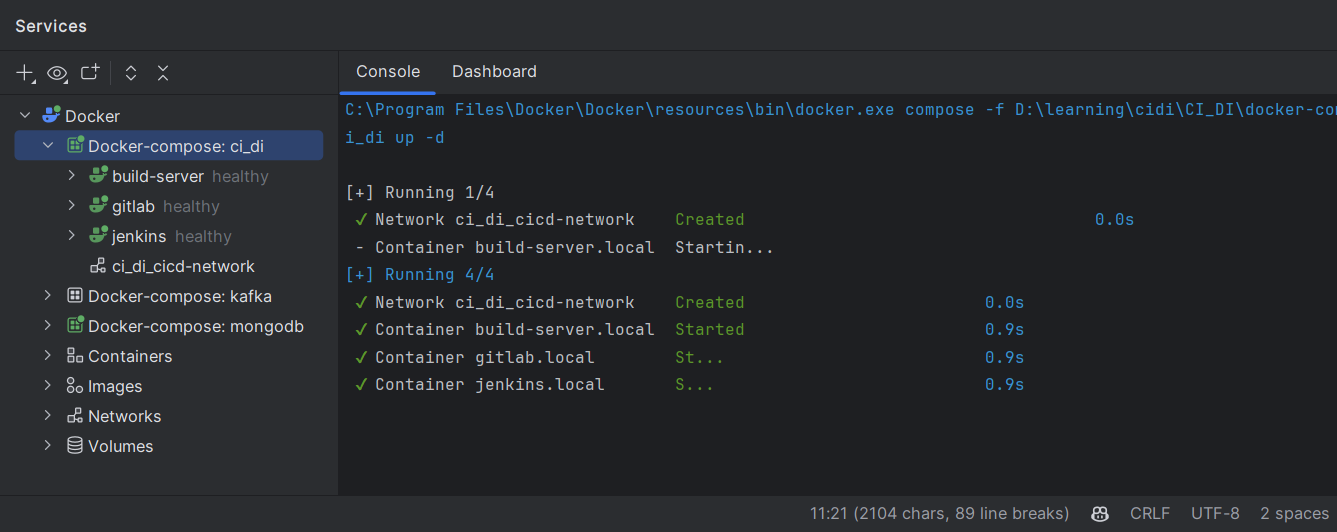Click the mongodb compose icon
1337x532 pixels.
[x=75, y=326]
